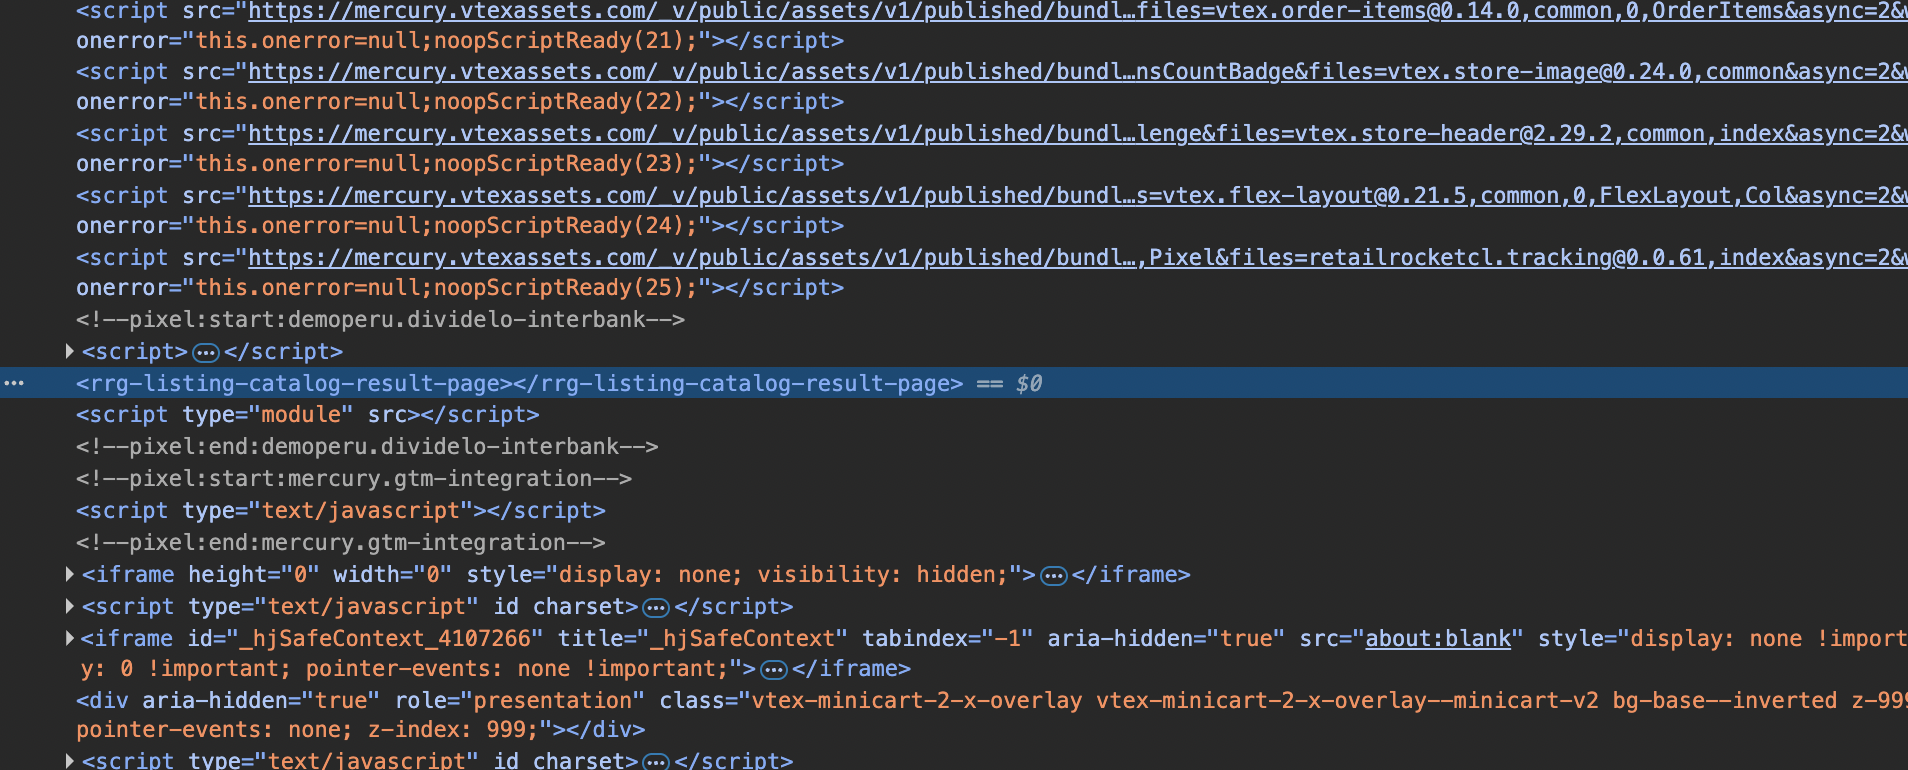Click the ellipsis badge in the bottom-most script node
Viewport: 1908px width, 770px height.
tap(655, 761)
